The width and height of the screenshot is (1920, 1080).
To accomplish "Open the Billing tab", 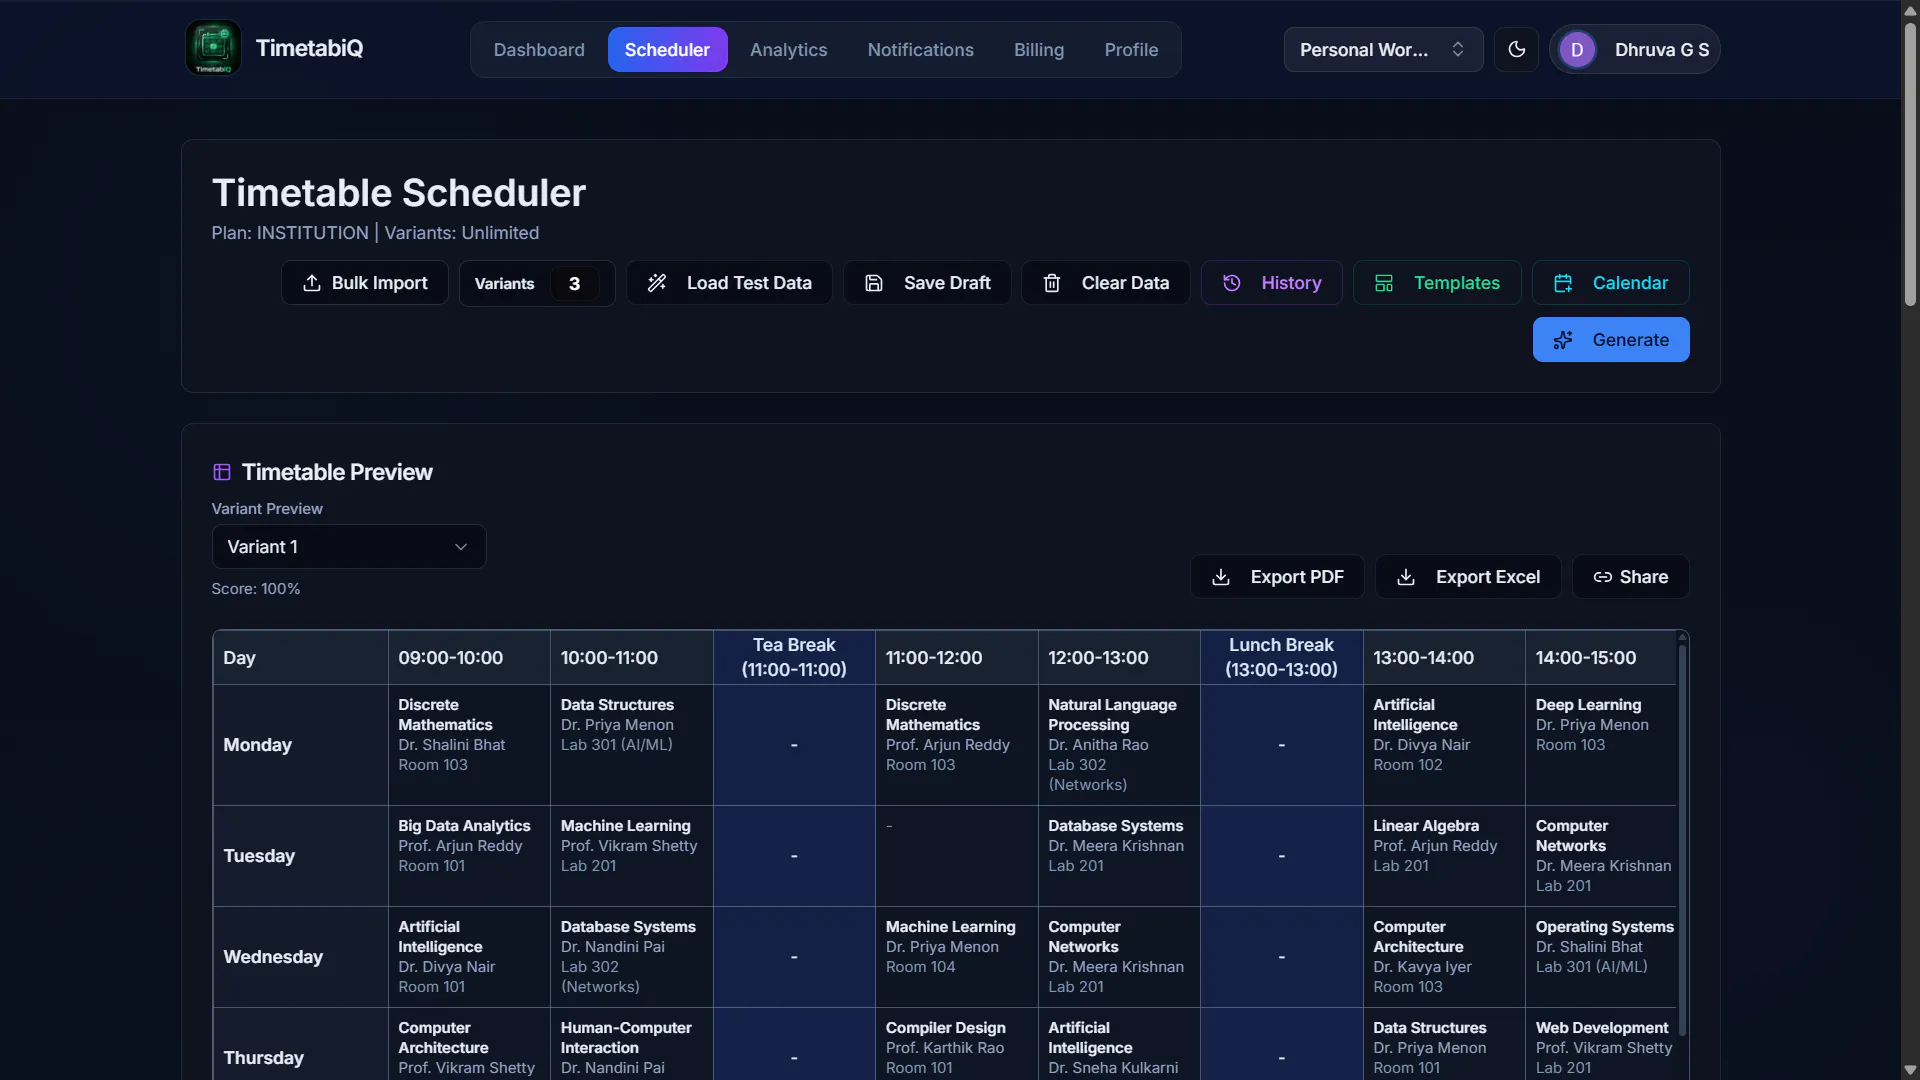I will [x=1039, y=49].
